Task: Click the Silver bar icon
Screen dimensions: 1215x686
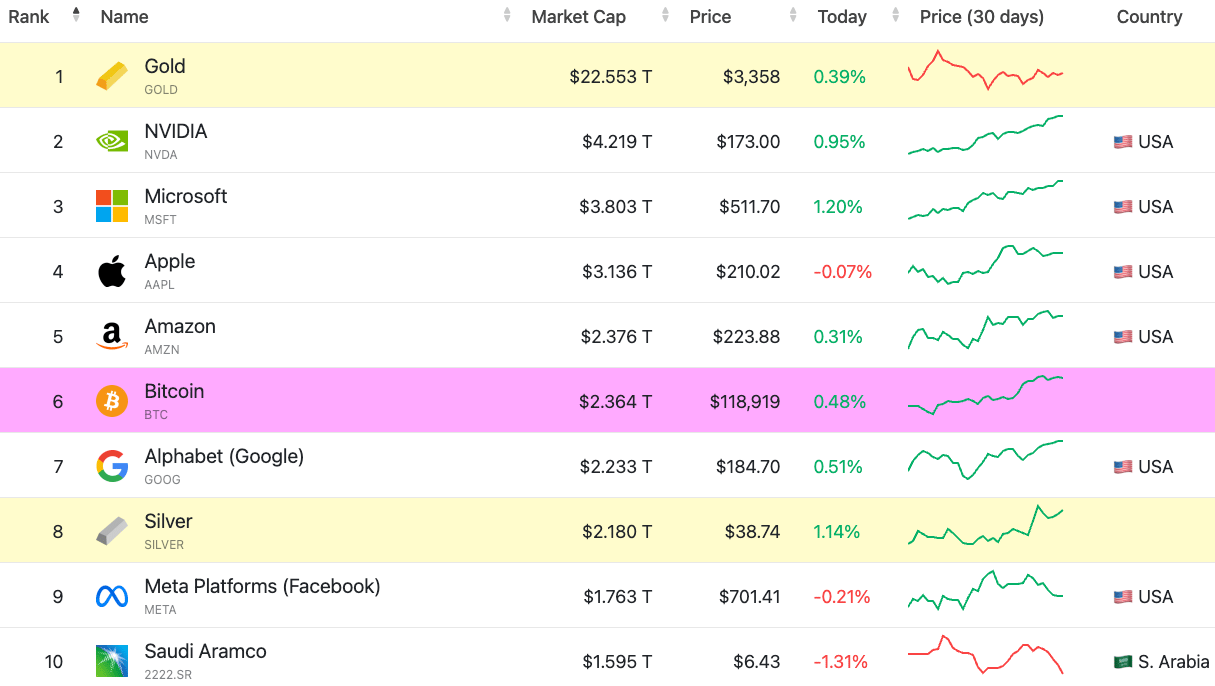Action: click(x=112, y=531)
